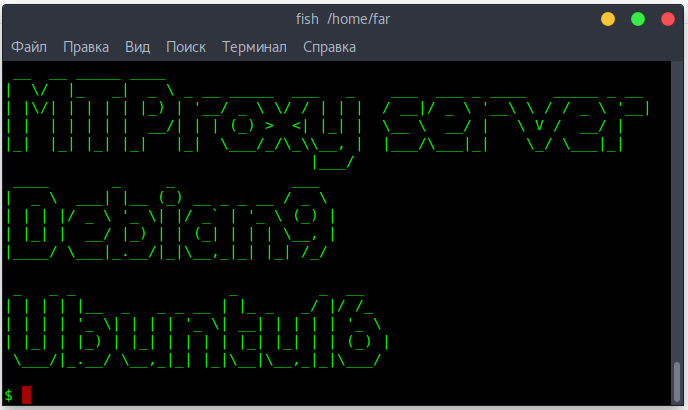The height and width of the screenshot is (410, 688).
Task: Click the window title 'fish /home/far'
Action: click(343, 19)
